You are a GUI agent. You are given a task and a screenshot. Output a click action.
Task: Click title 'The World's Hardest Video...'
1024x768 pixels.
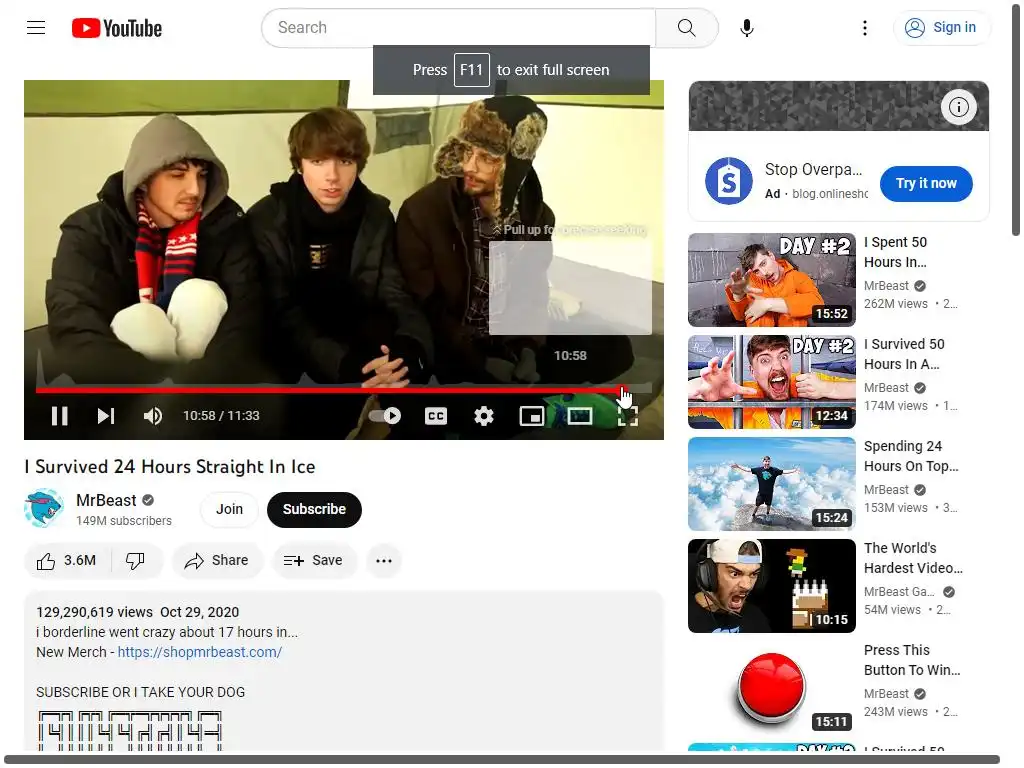click(x=913, y=558)
